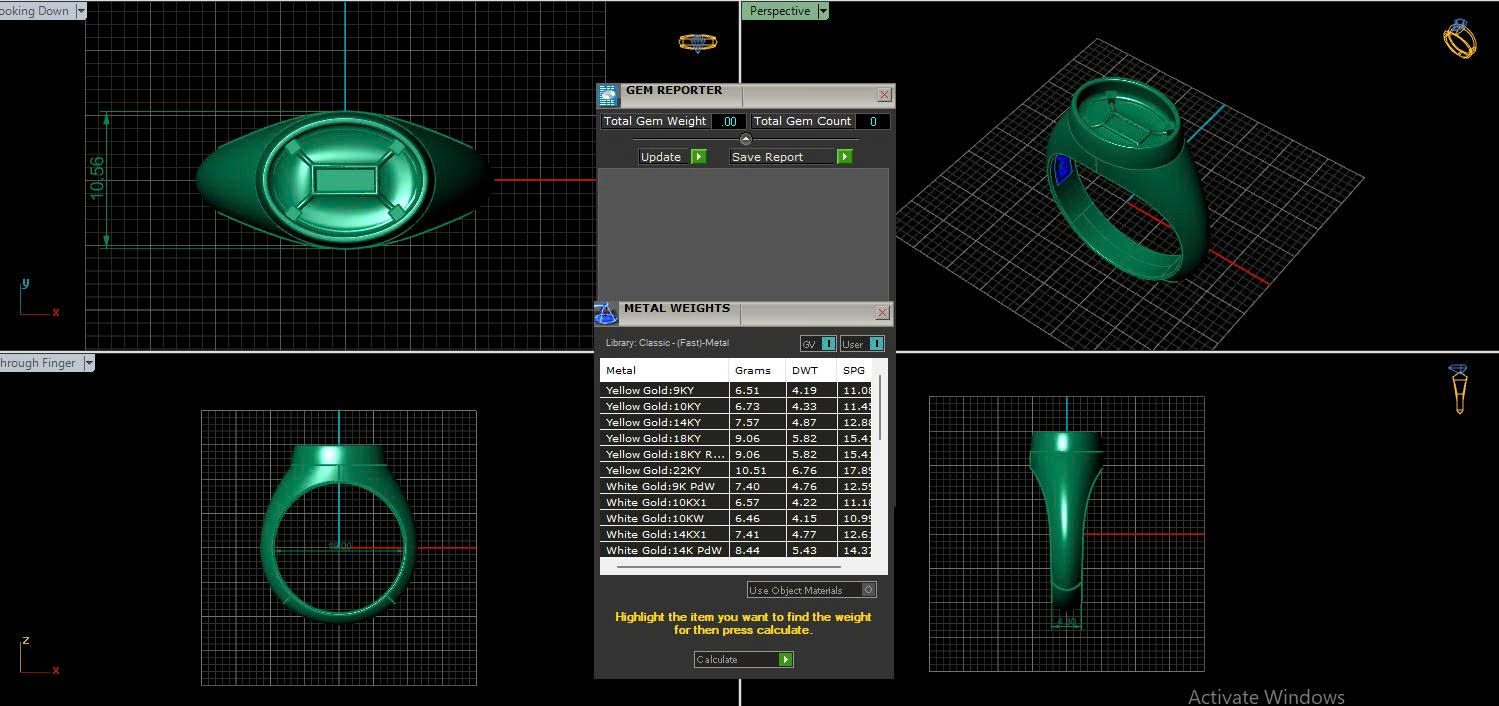
Task: Open the Perspective viewport dropdown arrow
Action: 823,11
